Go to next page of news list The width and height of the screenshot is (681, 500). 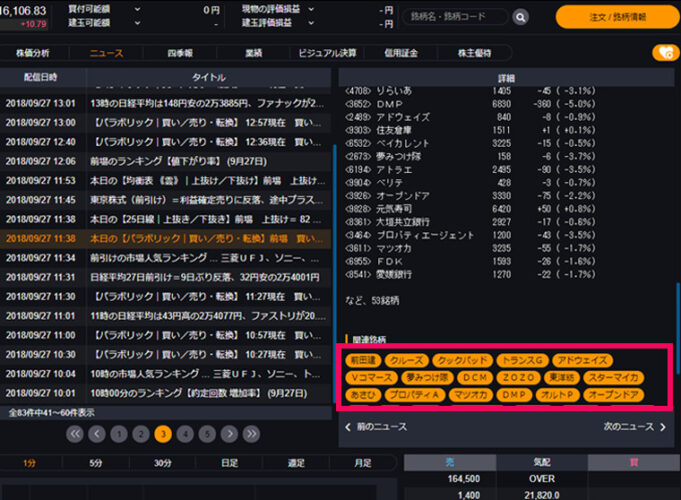click(x=229, y=434)
